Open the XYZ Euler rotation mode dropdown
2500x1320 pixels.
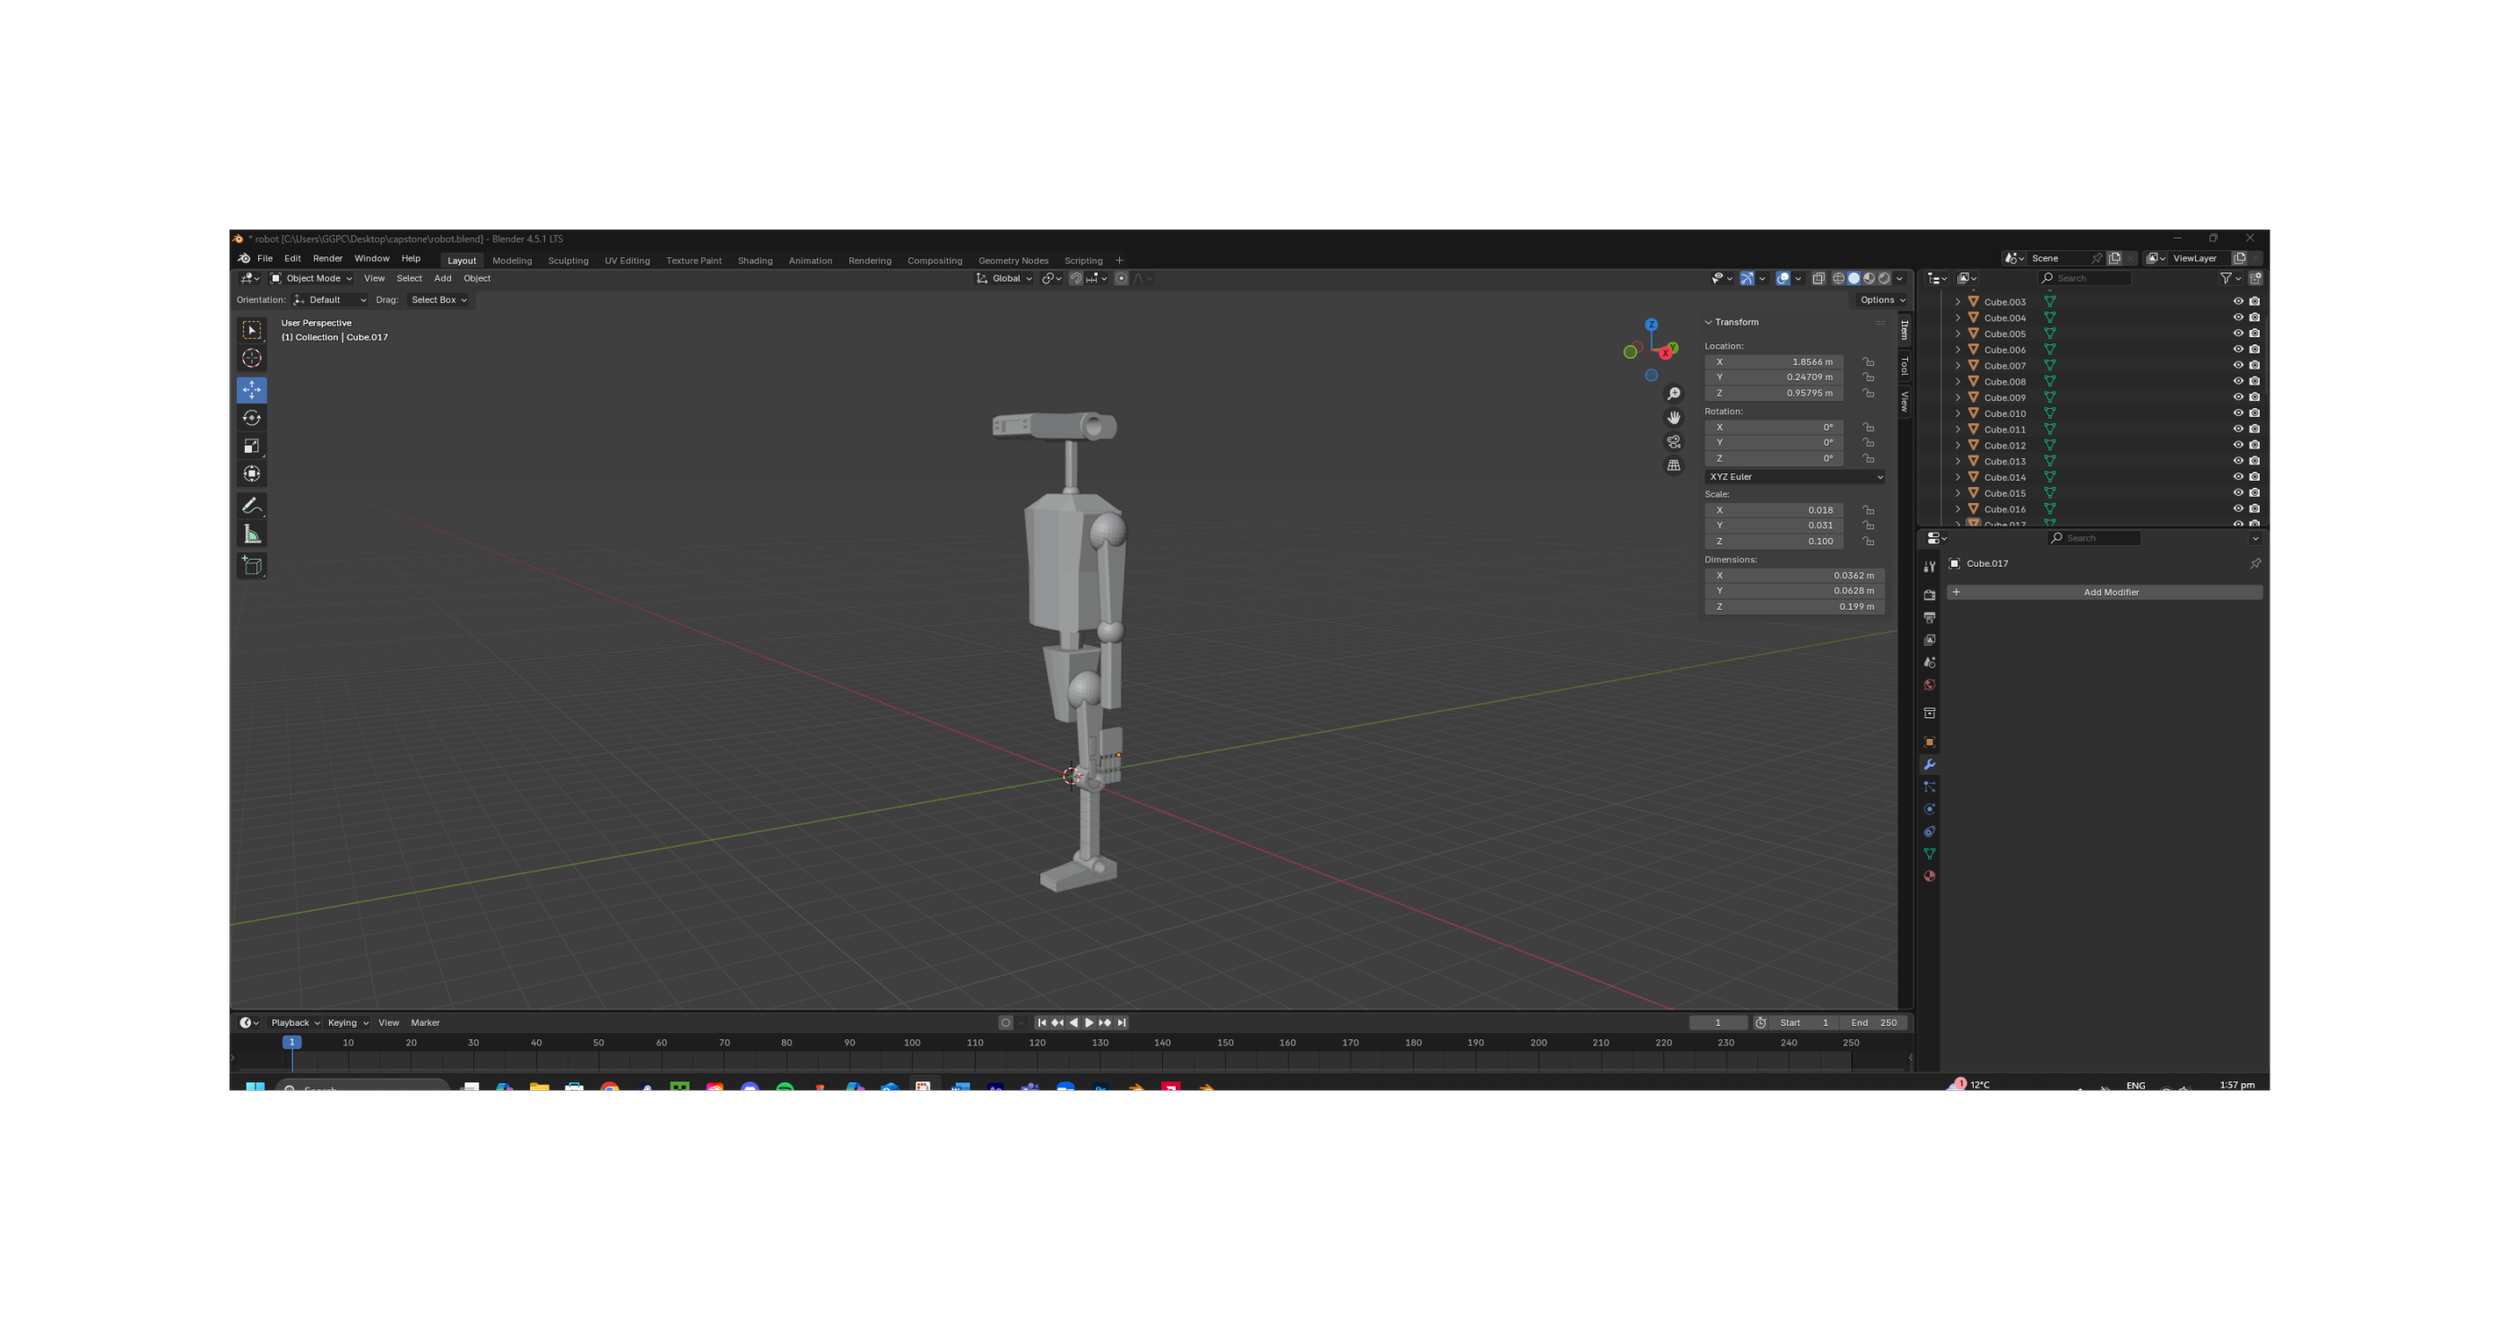tap(1795, 477)
